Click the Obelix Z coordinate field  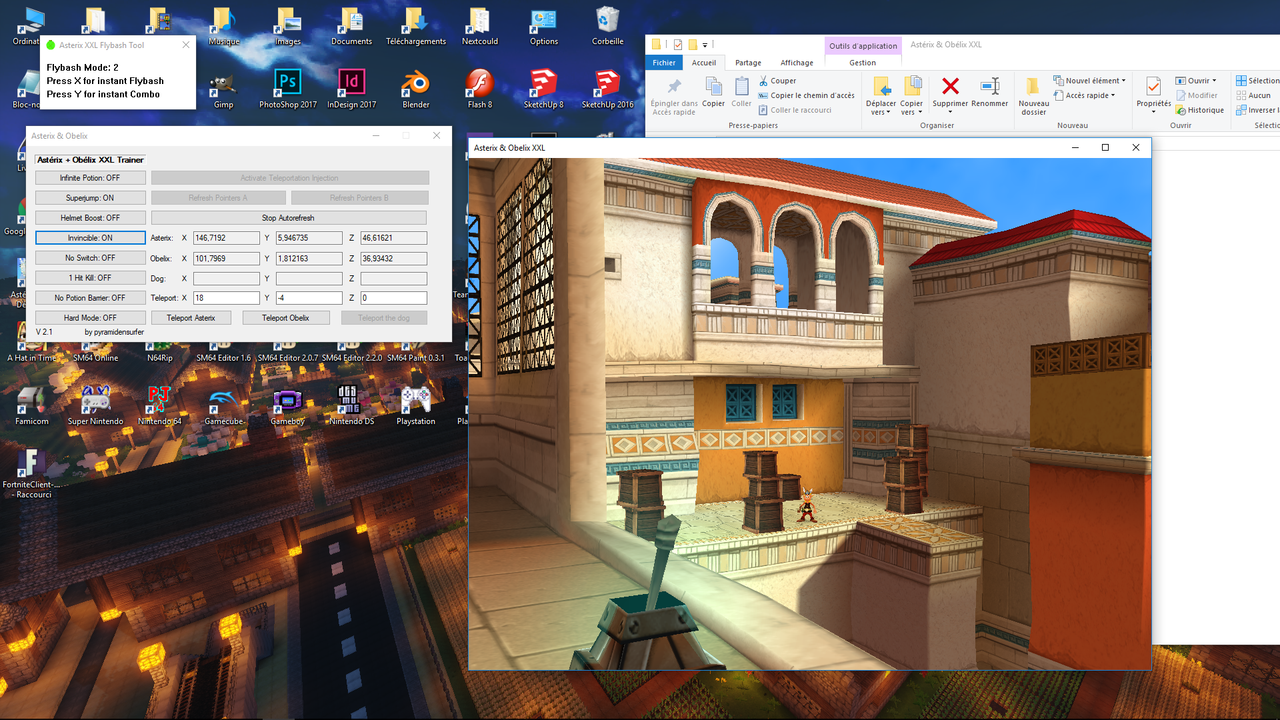[394, 258]
